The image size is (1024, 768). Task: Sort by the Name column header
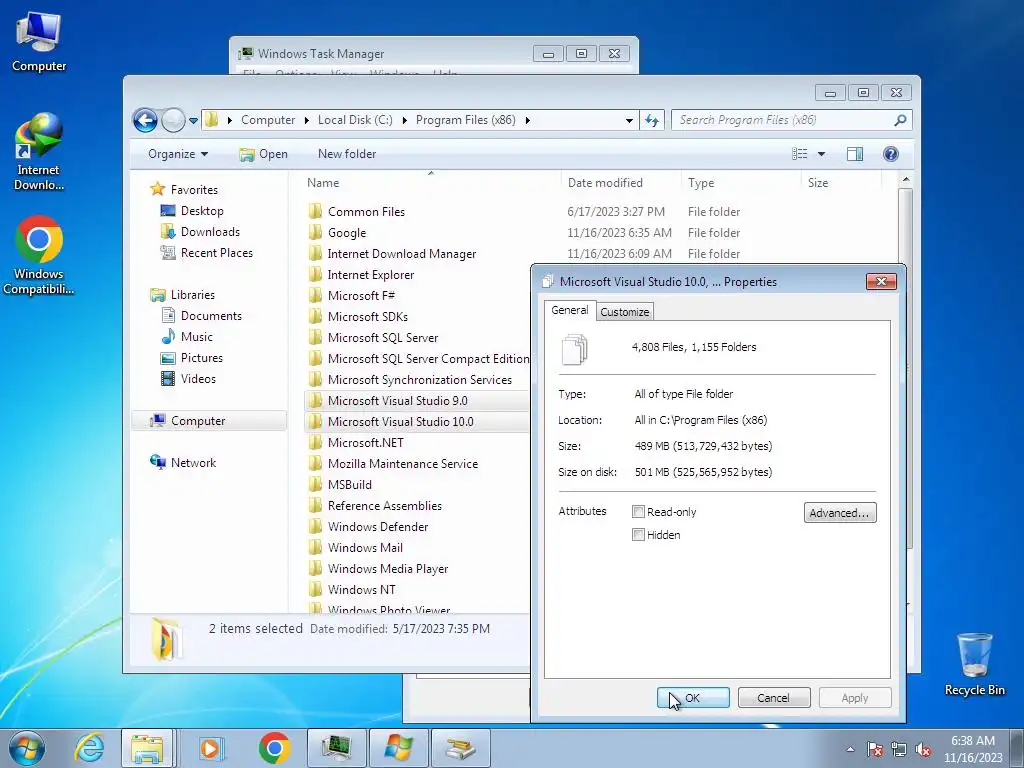point(430,183)
